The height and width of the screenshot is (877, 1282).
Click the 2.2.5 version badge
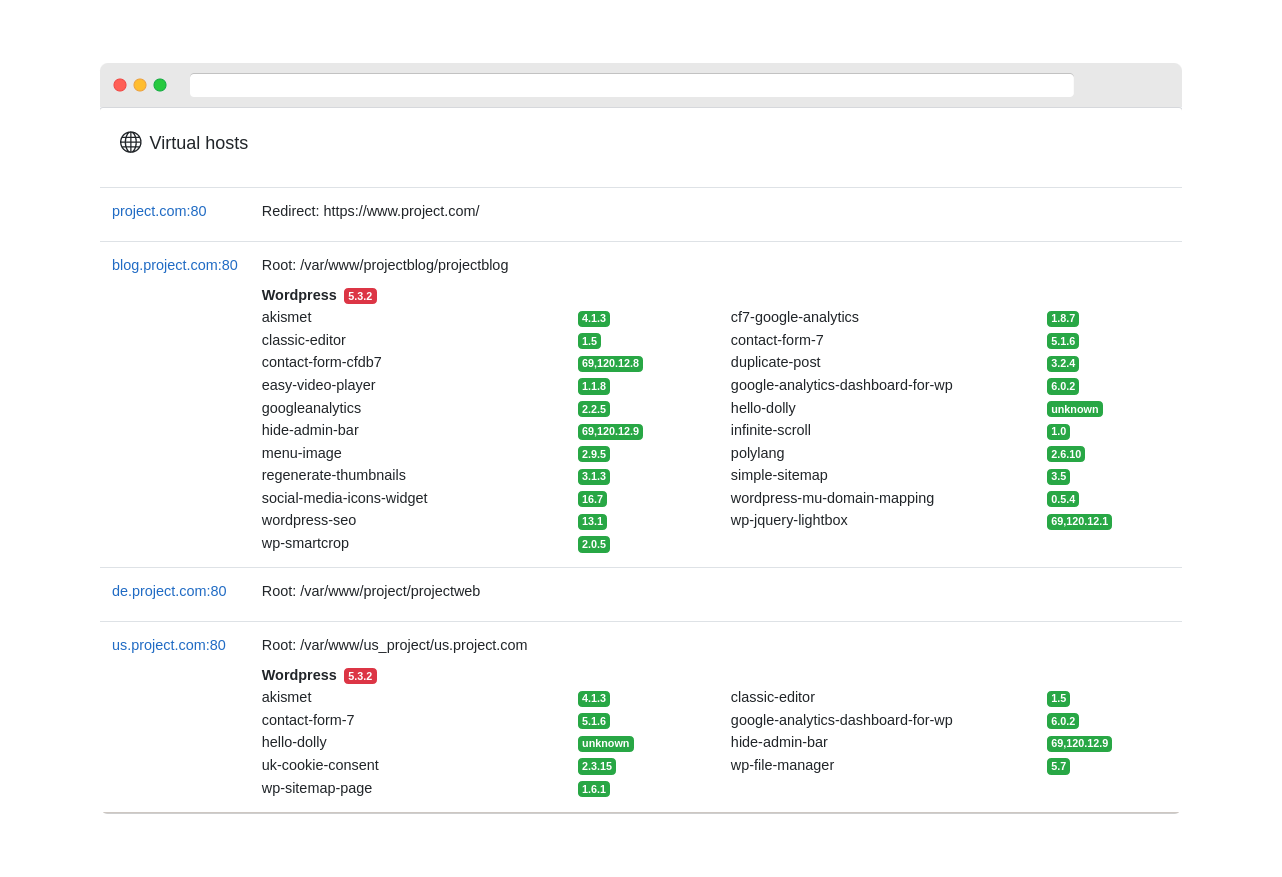[594, 409]
